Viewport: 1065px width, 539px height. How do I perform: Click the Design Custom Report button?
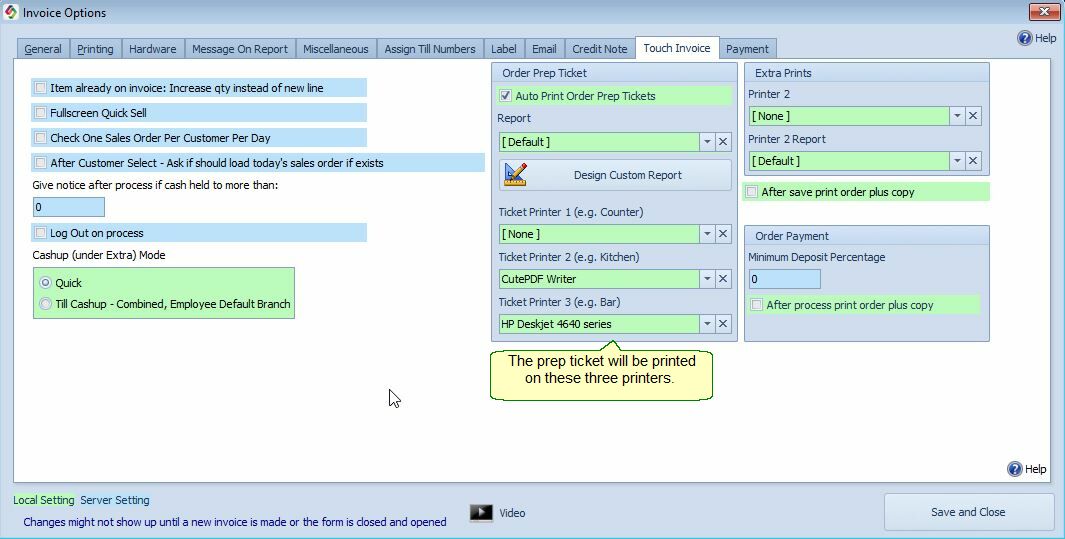(615, 175)
